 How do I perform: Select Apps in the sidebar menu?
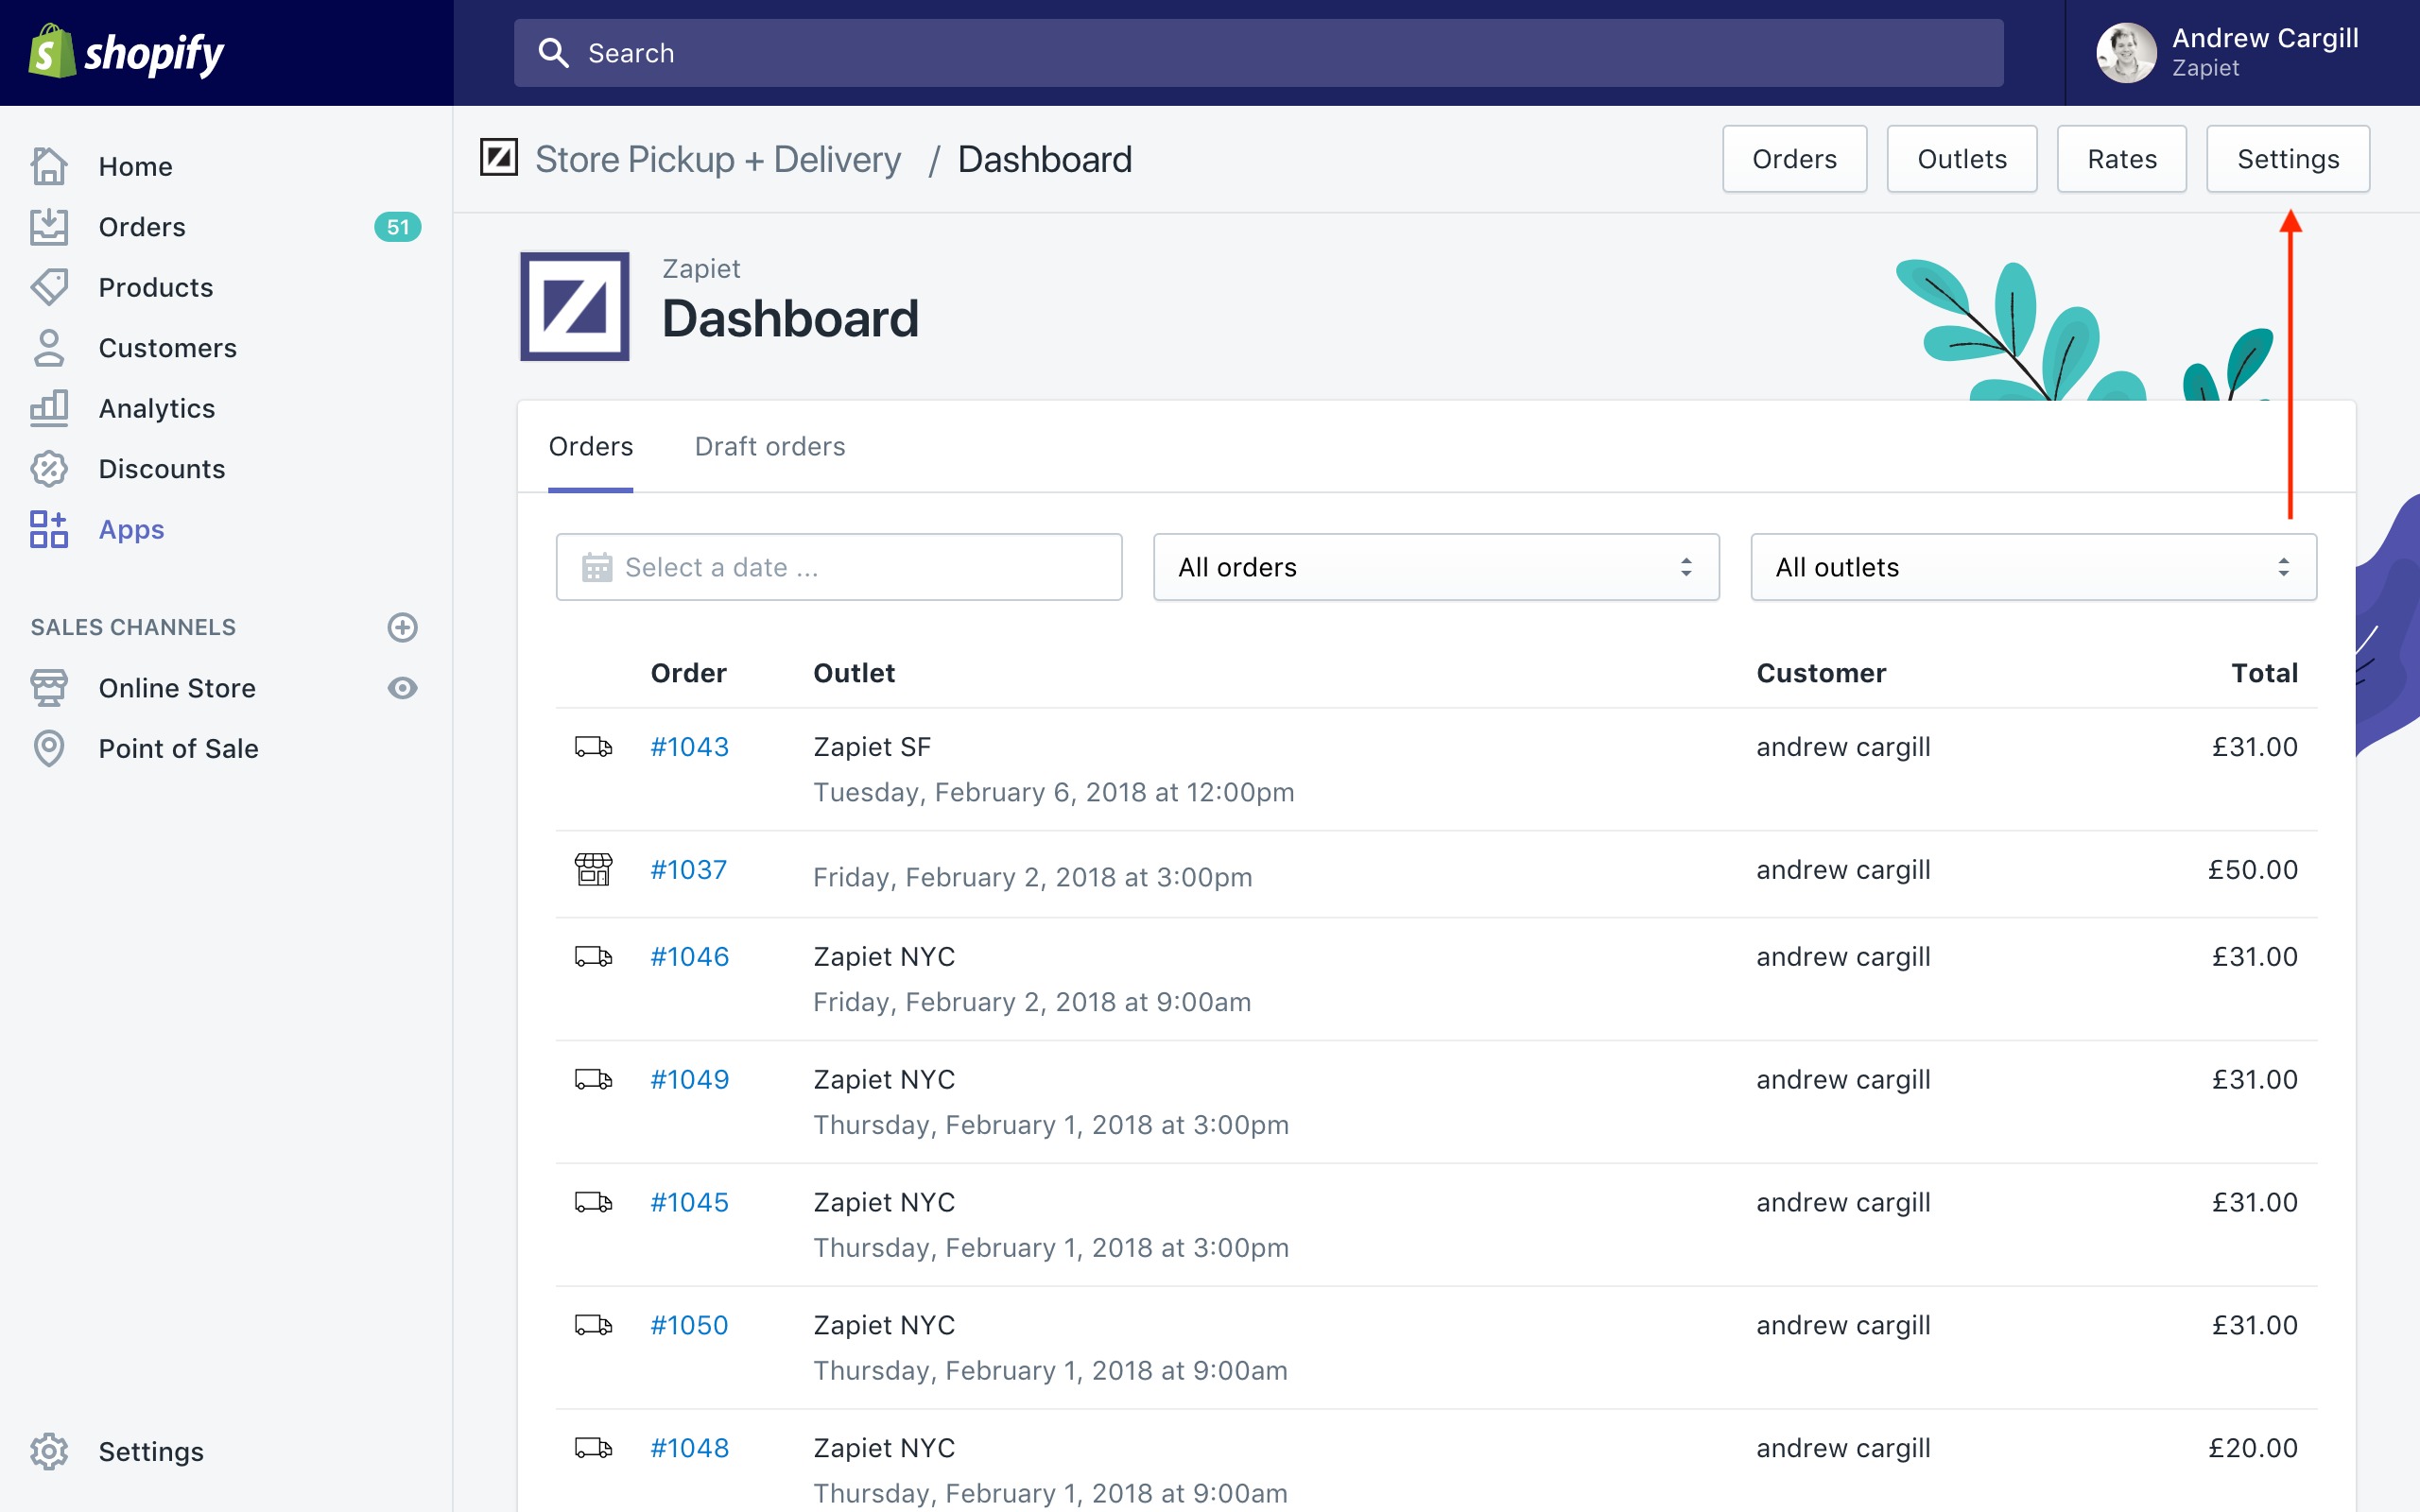coord(131,529)
